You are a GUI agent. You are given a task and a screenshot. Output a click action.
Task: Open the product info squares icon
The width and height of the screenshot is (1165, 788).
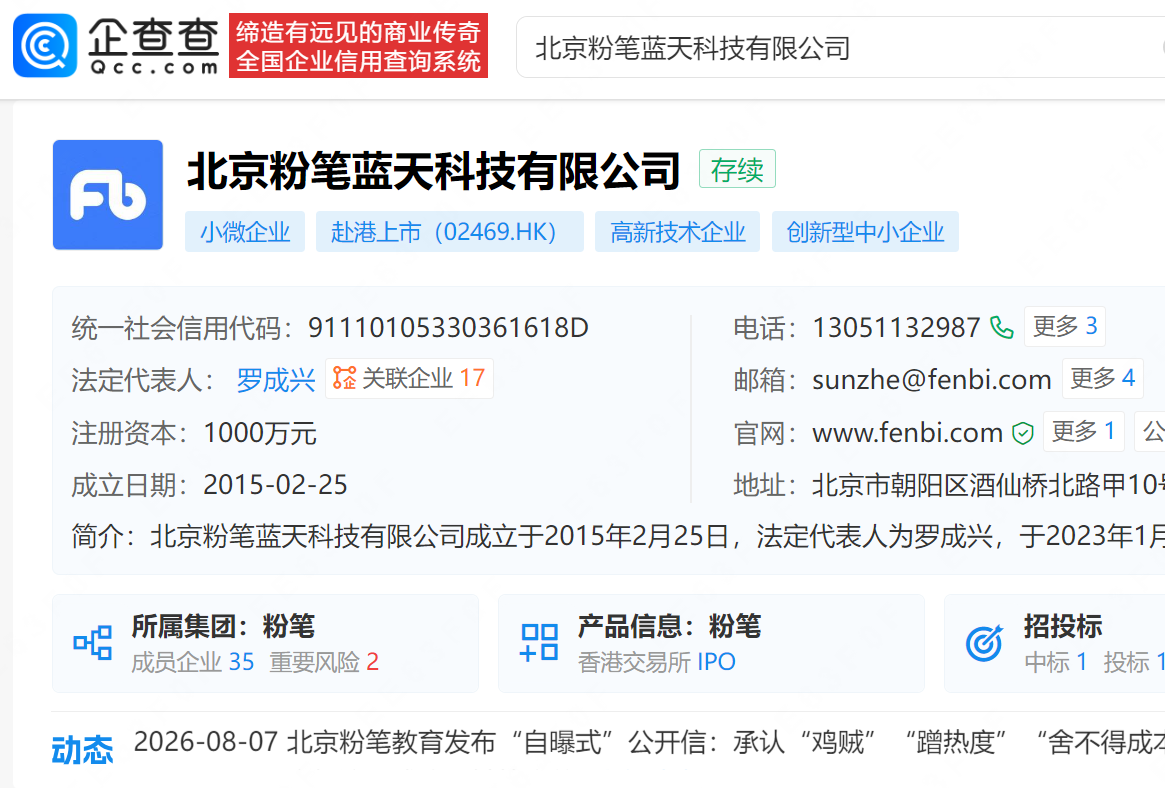tap(539, 642)
